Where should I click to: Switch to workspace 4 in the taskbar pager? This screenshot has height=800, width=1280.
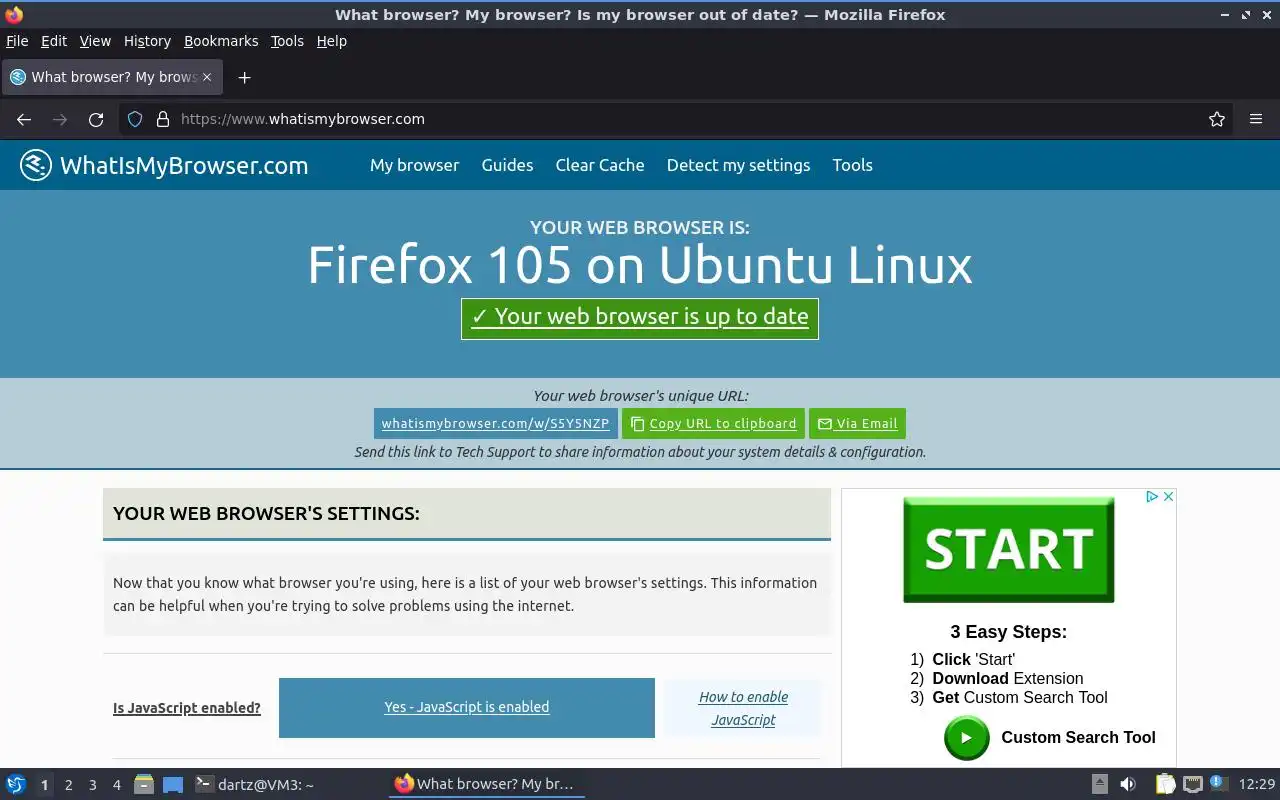pyautogui.click(x=116, y=785)
